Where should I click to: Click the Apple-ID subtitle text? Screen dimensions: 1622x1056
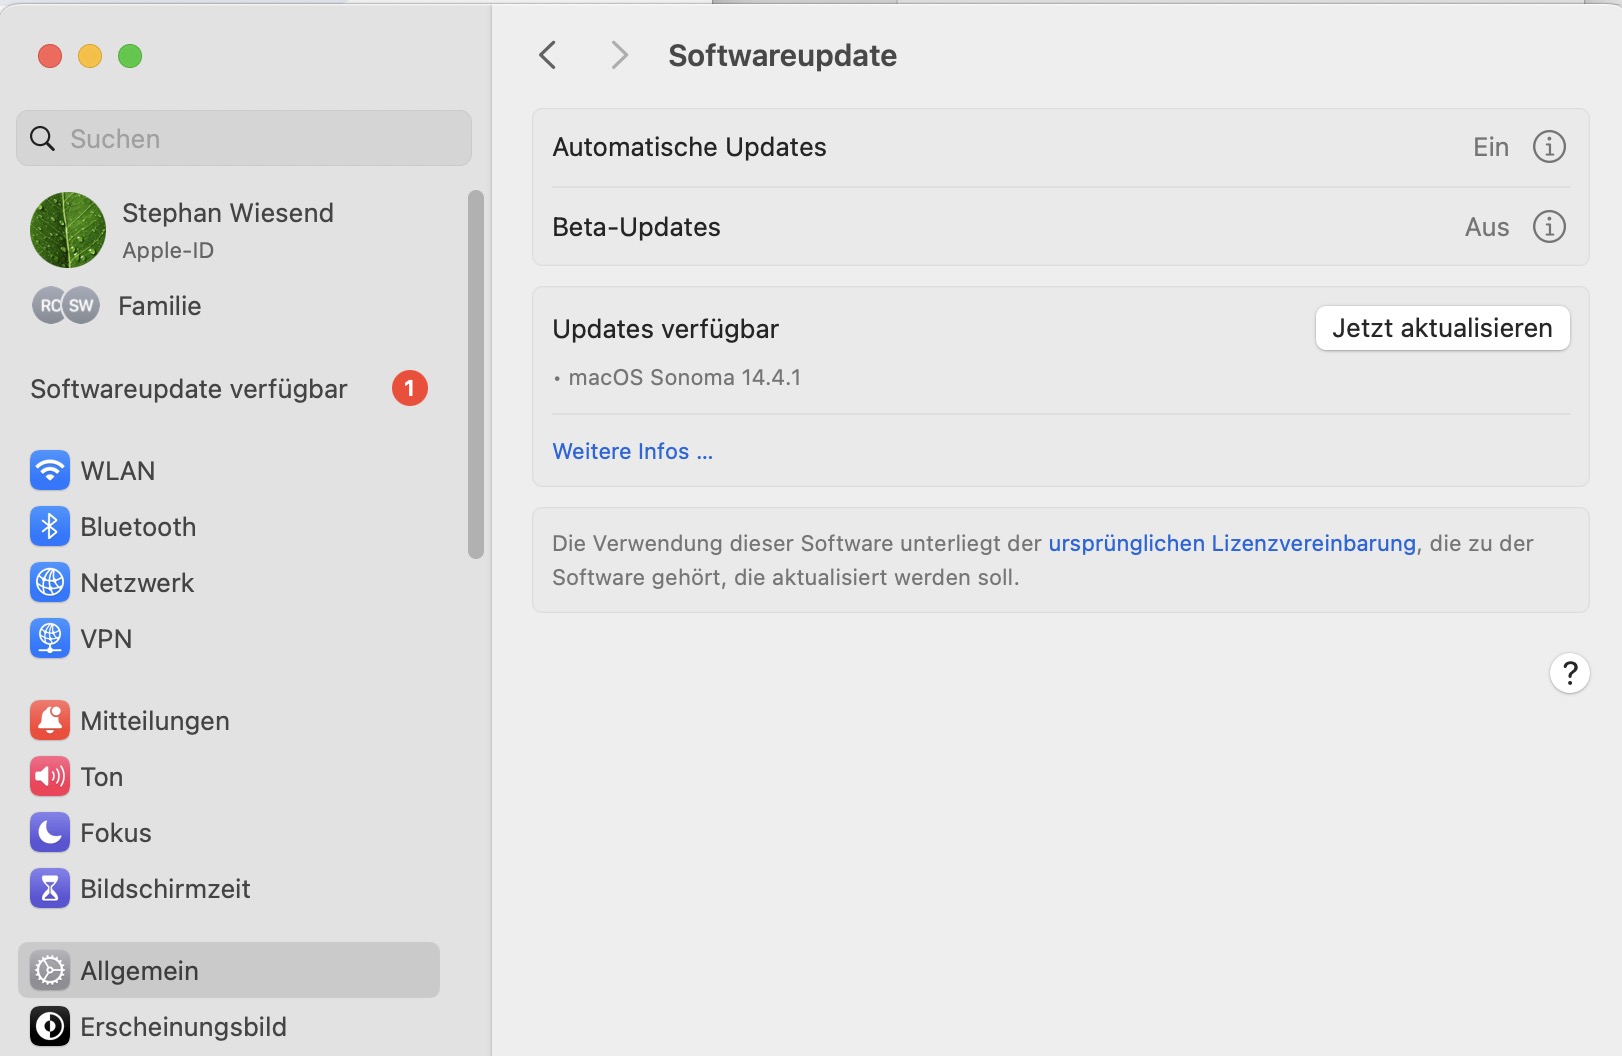click(x=168, y=250)
